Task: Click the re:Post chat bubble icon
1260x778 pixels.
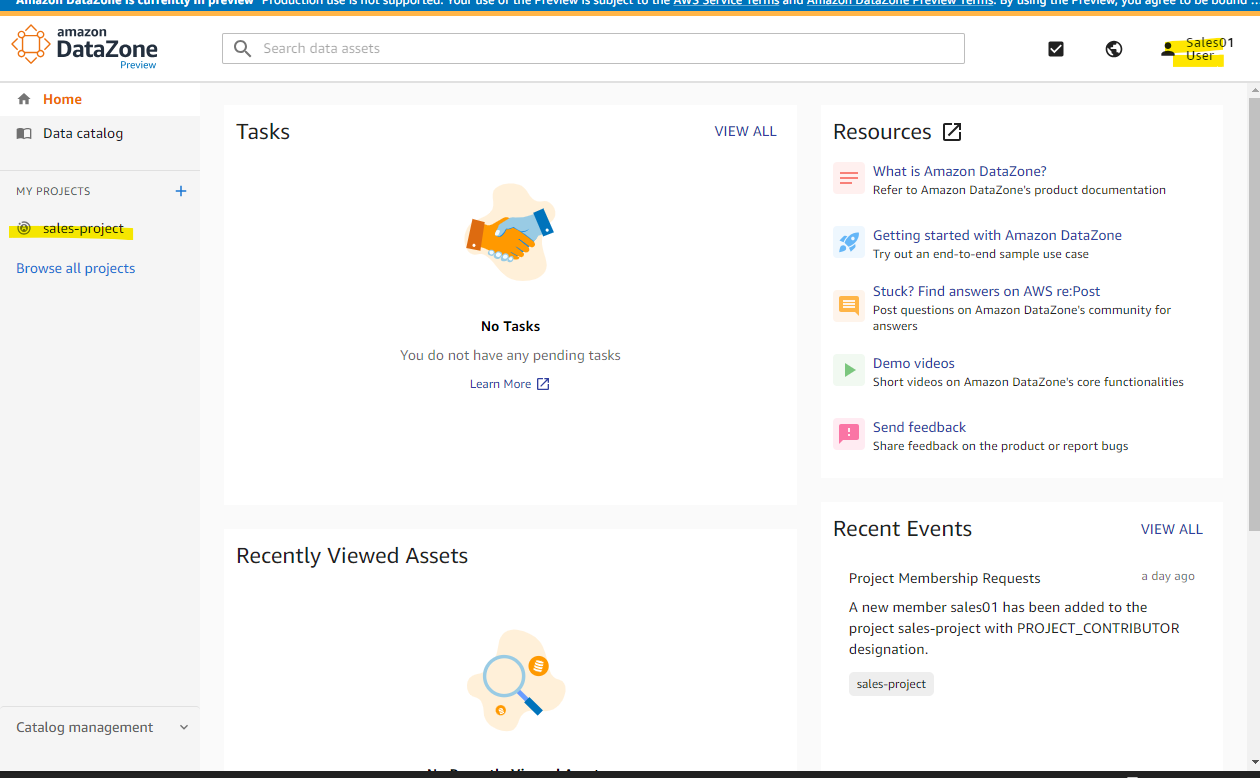Action: pyautogui.click(x=849, y=306)
